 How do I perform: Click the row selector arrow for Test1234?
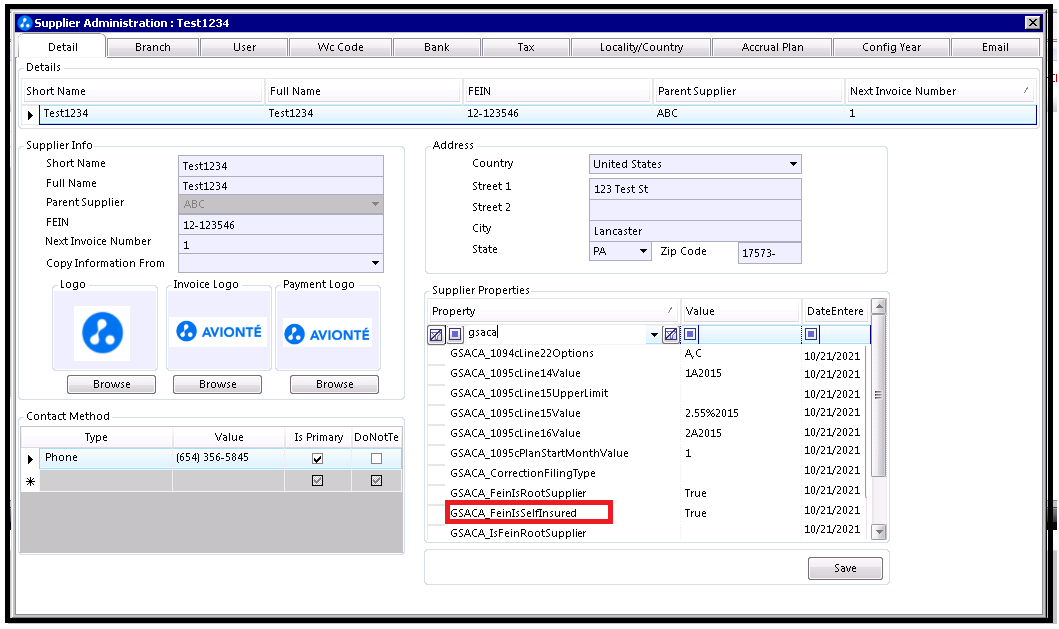(30, 115)
